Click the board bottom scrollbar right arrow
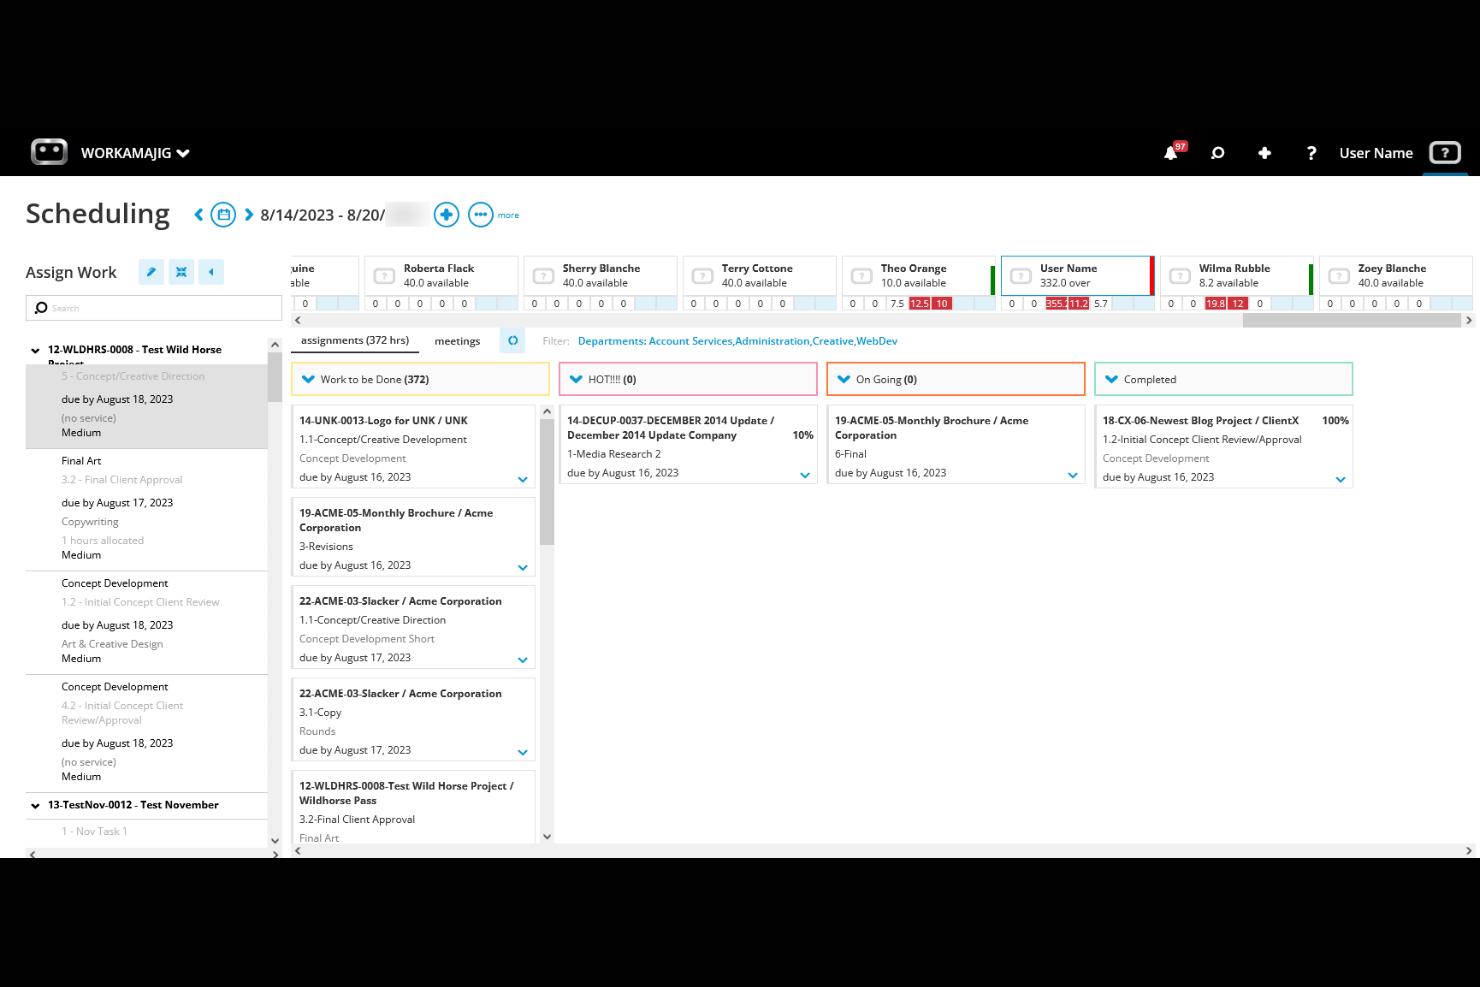Image resolution: width=1480 pixels, height=987 pixels. tap(1468, 851)
